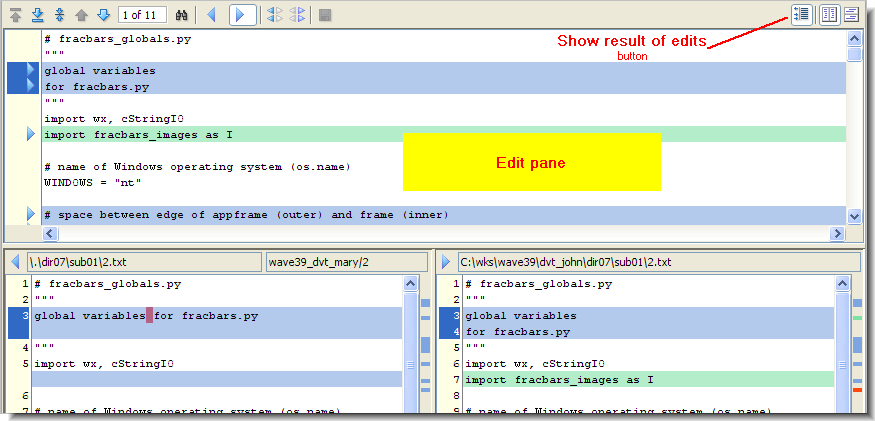Click the blue left-pointing triangle toolbar button

tap(211, 15)
